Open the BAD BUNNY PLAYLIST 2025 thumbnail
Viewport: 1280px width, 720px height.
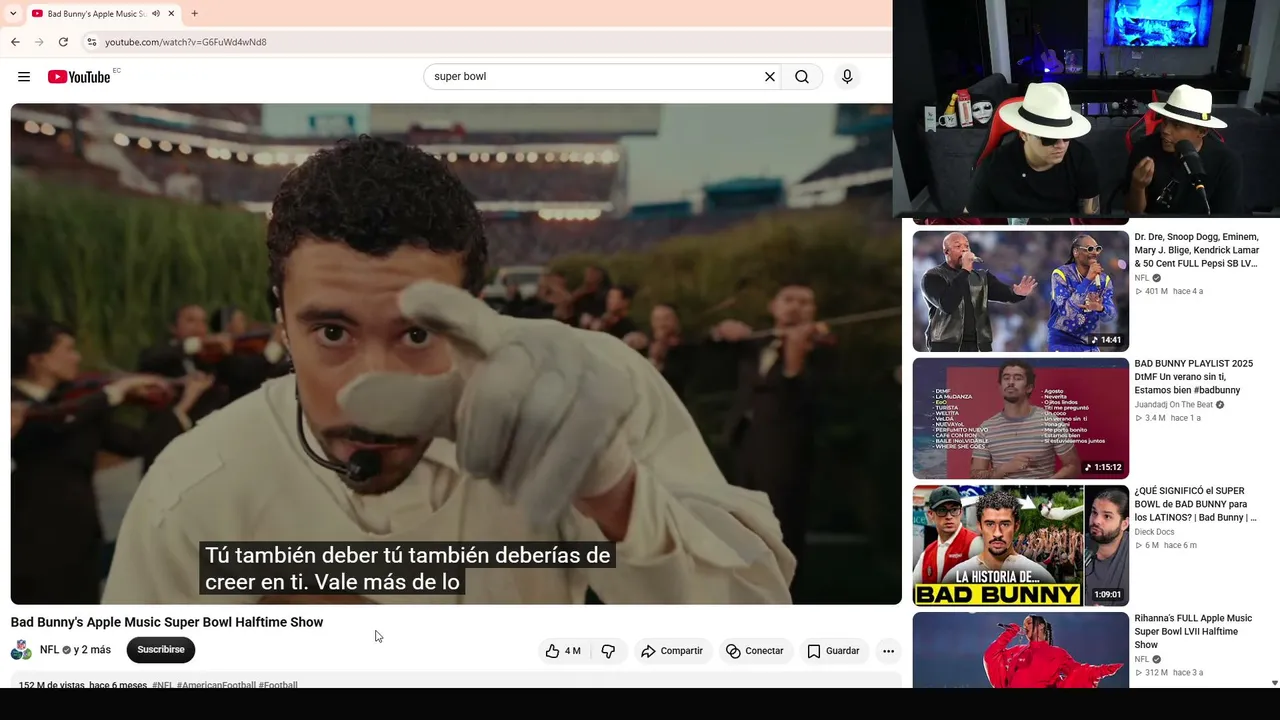point(1021,418)
